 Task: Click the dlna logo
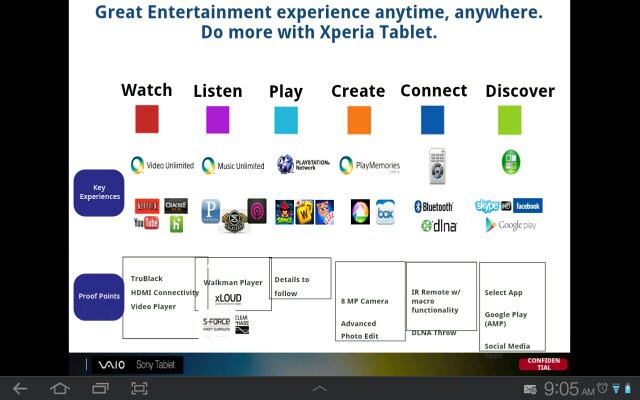(x=439, y=225)
